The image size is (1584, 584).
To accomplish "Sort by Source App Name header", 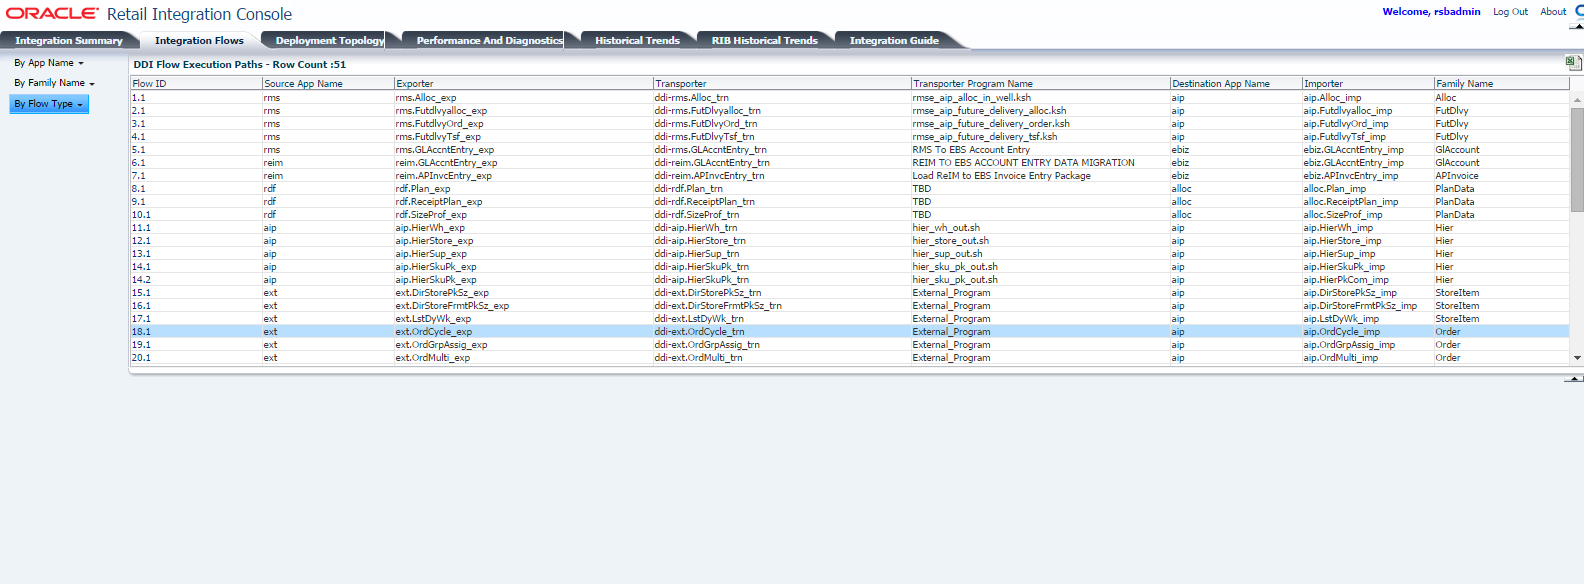I will click(328, 84).
